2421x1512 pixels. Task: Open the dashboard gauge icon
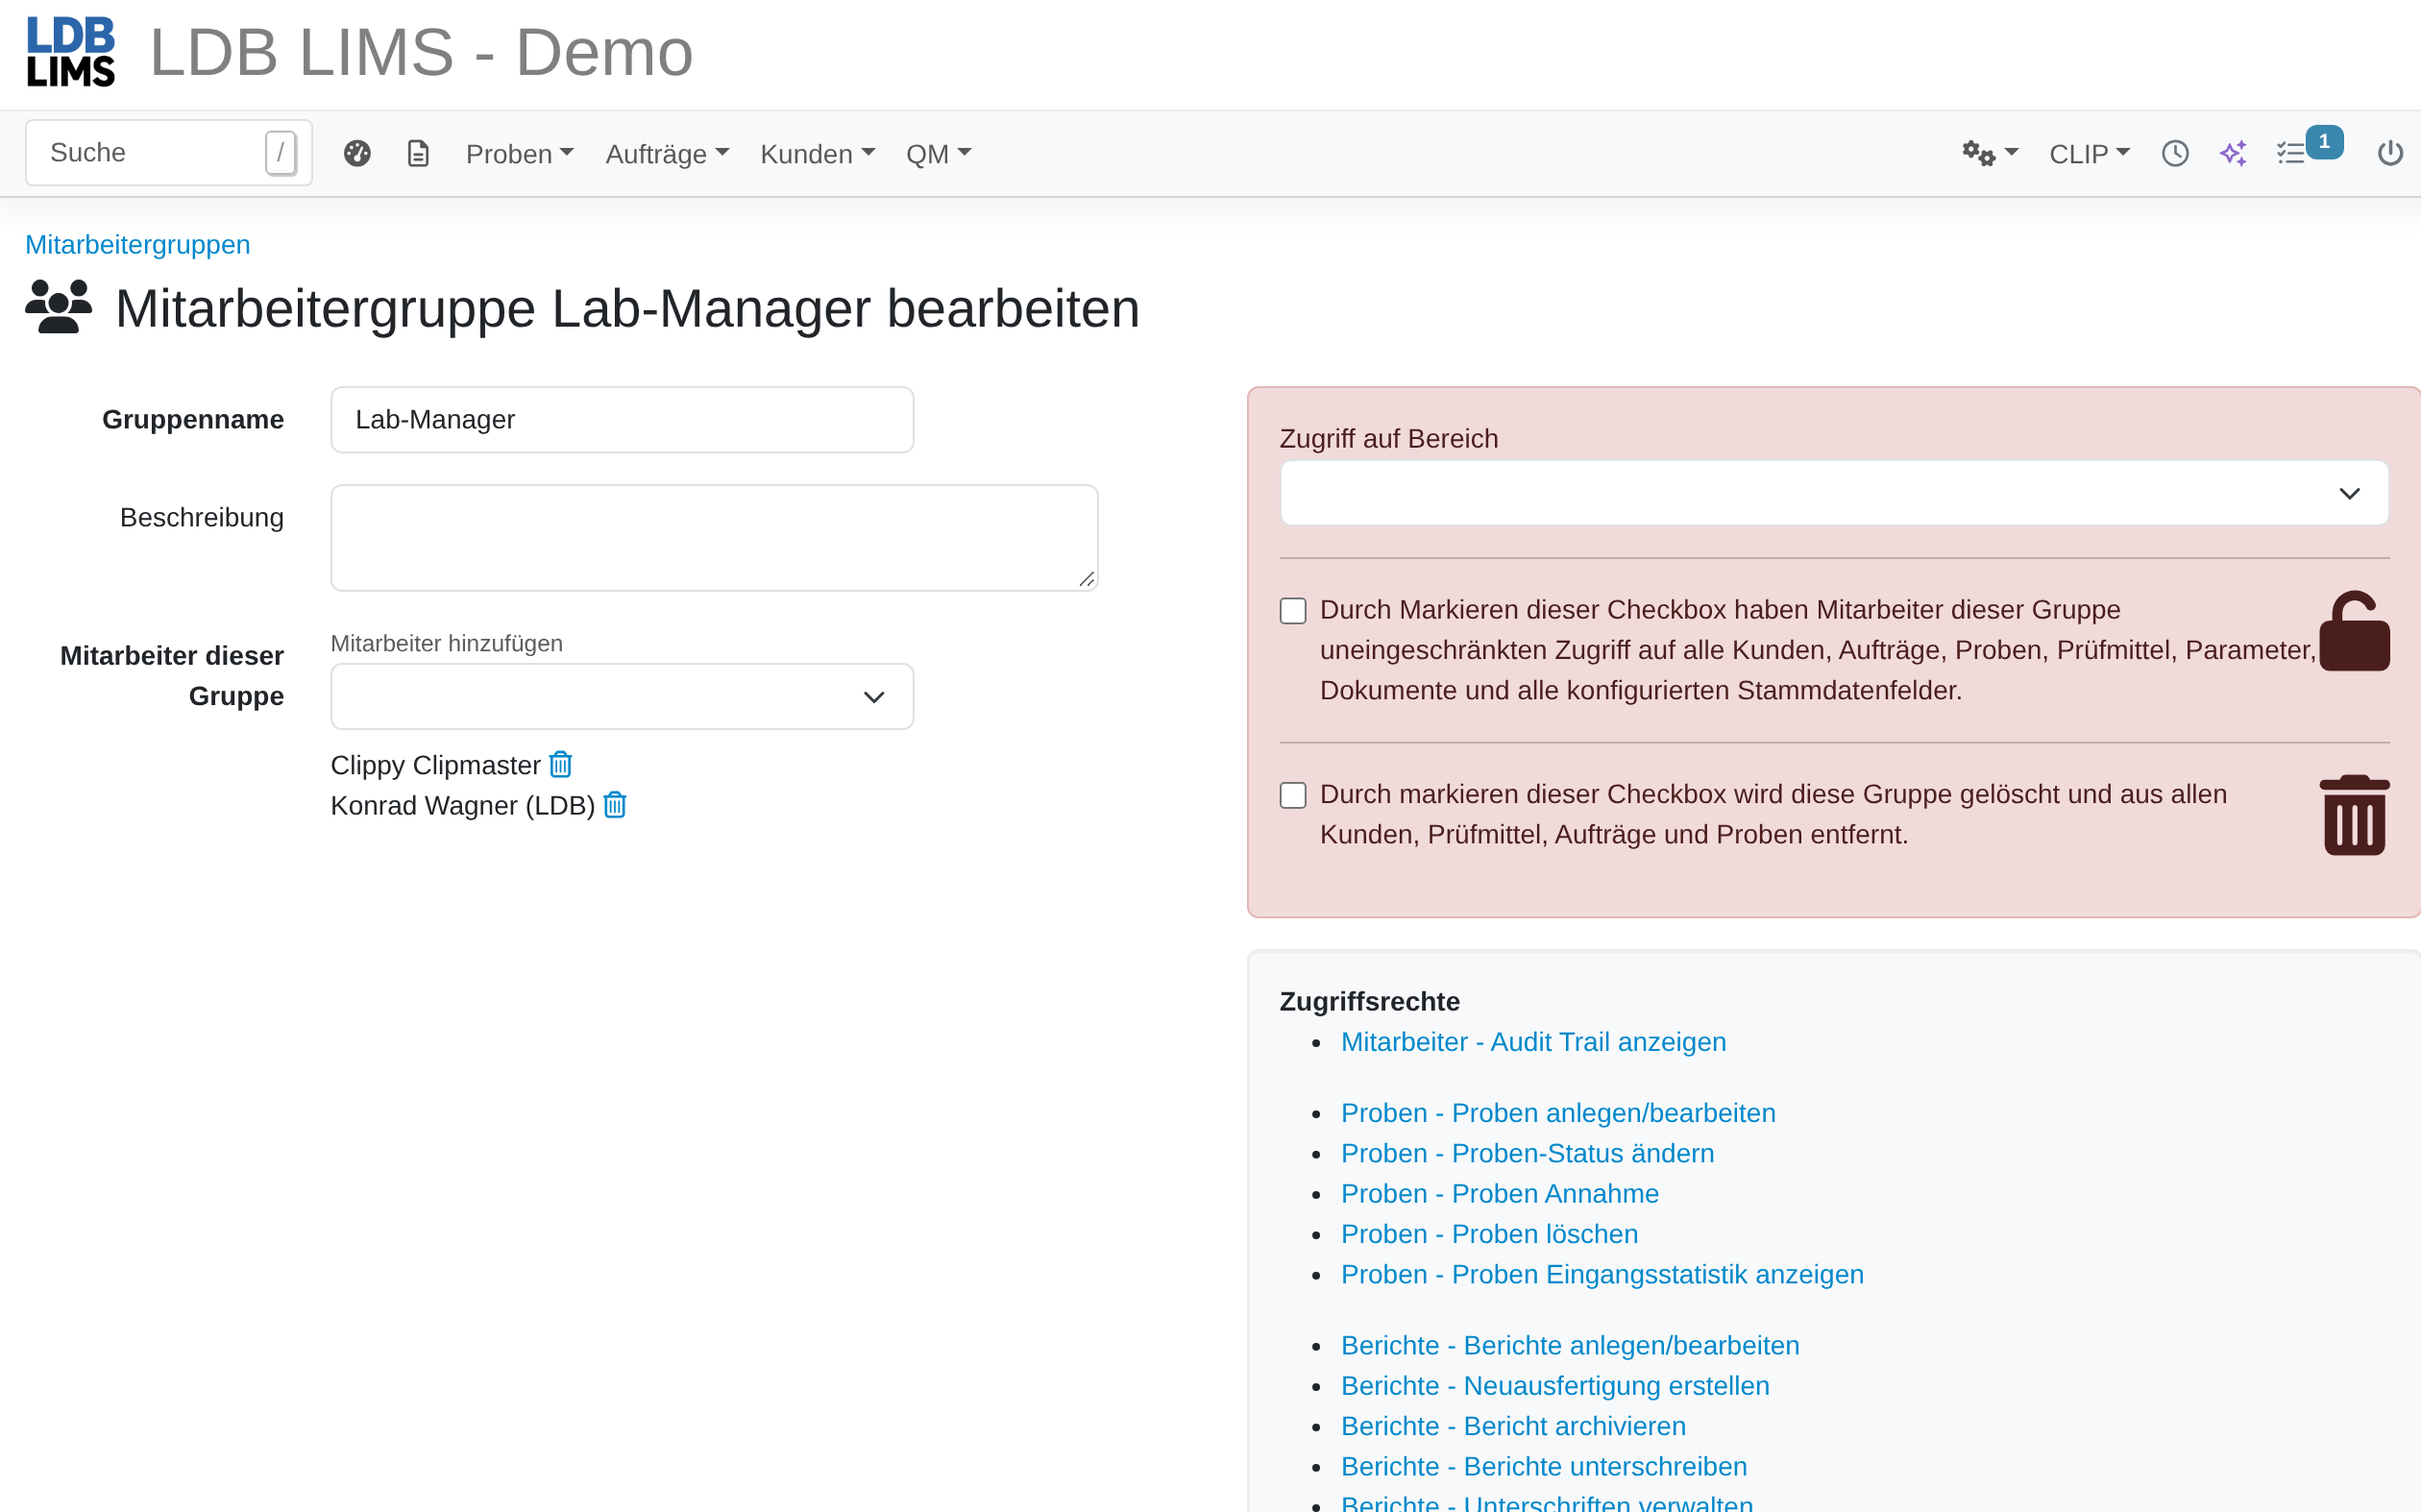point(357,153)
